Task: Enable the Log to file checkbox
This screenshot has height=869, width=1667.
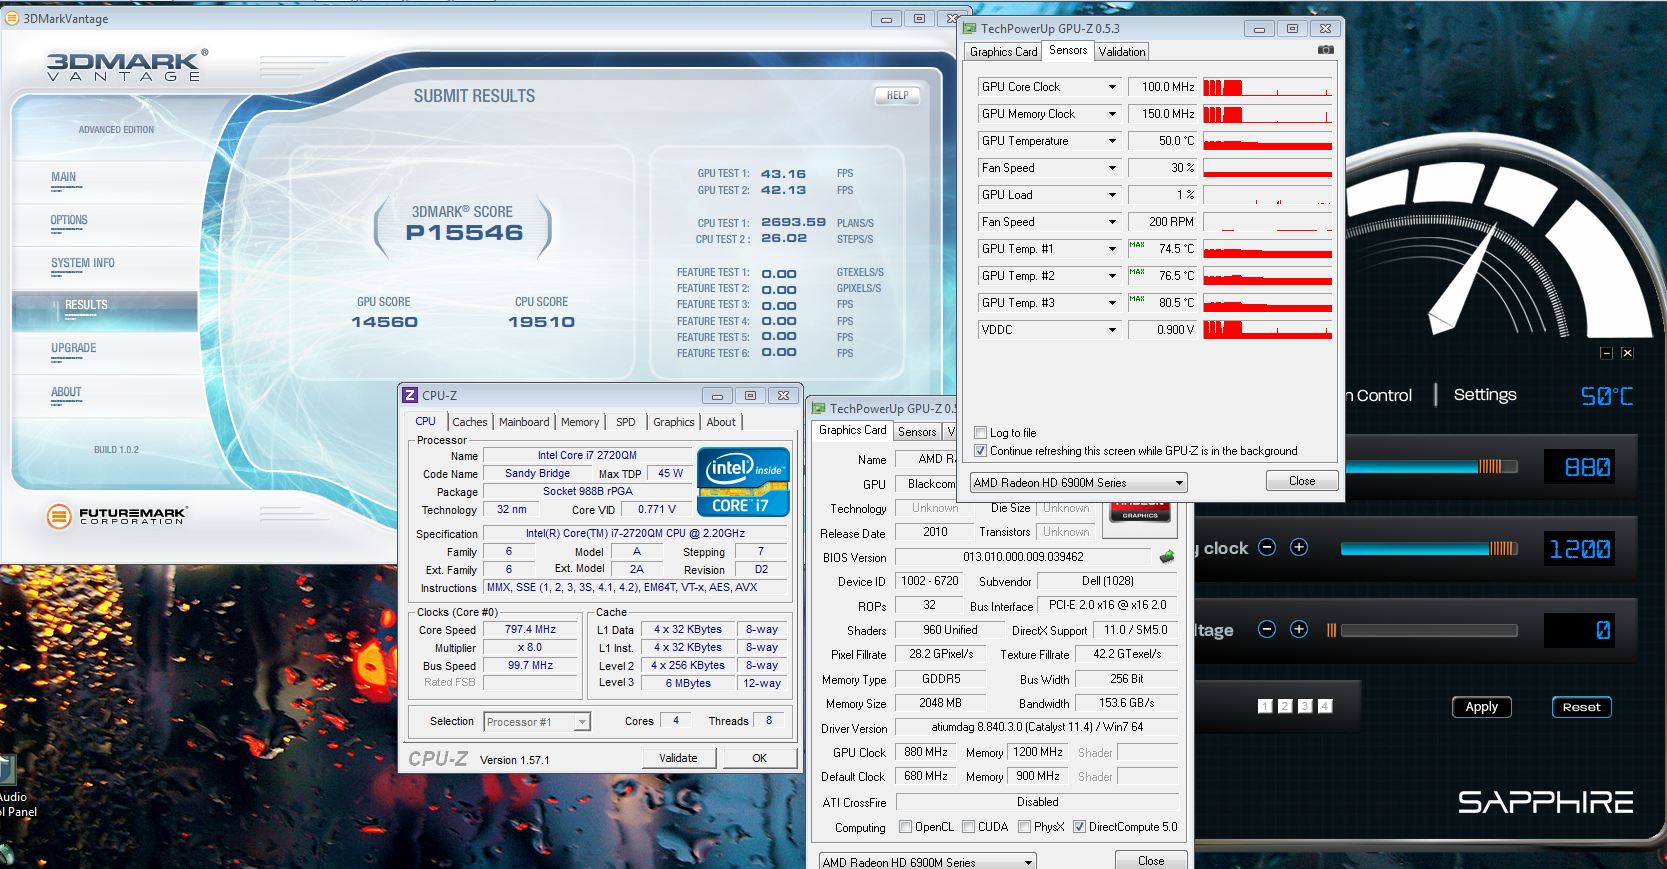Action: tap(981, 433)
